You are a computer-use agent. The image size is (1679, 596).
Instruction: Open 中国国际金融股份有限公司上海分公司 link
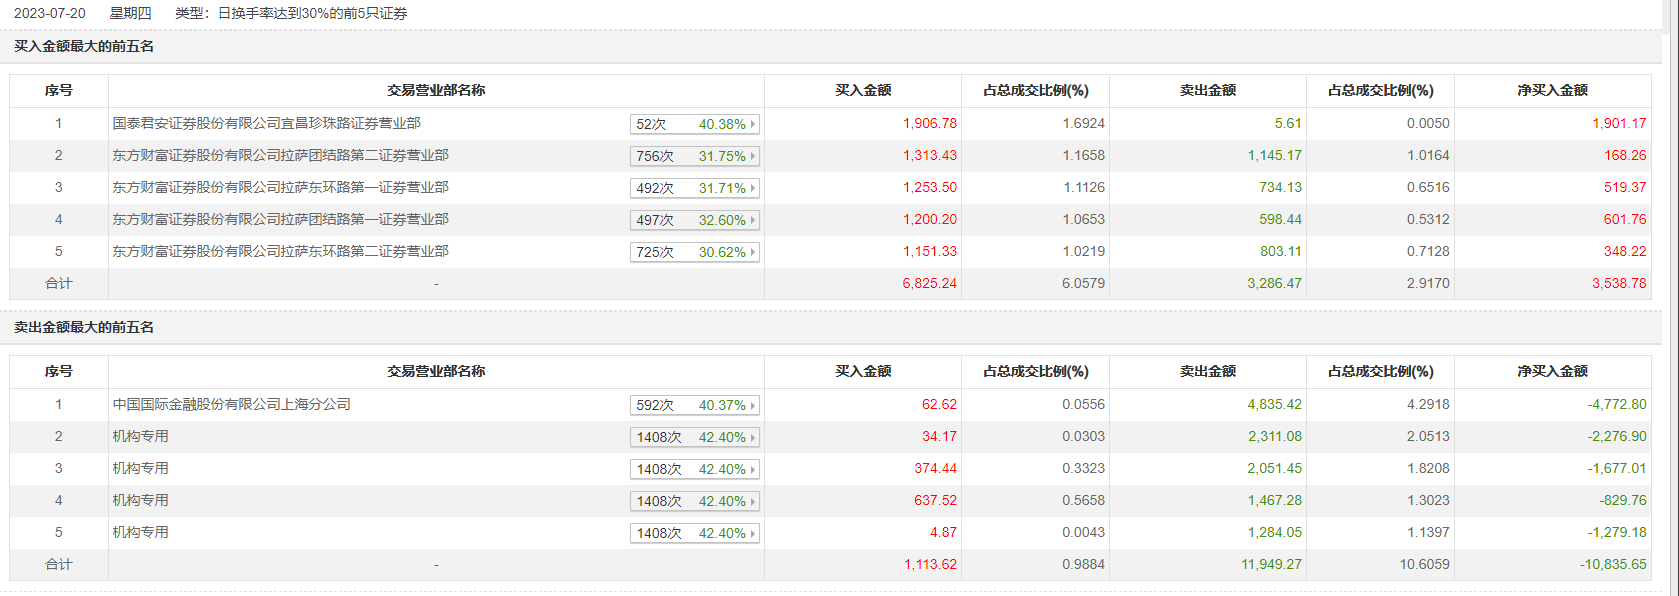(231, 404)
